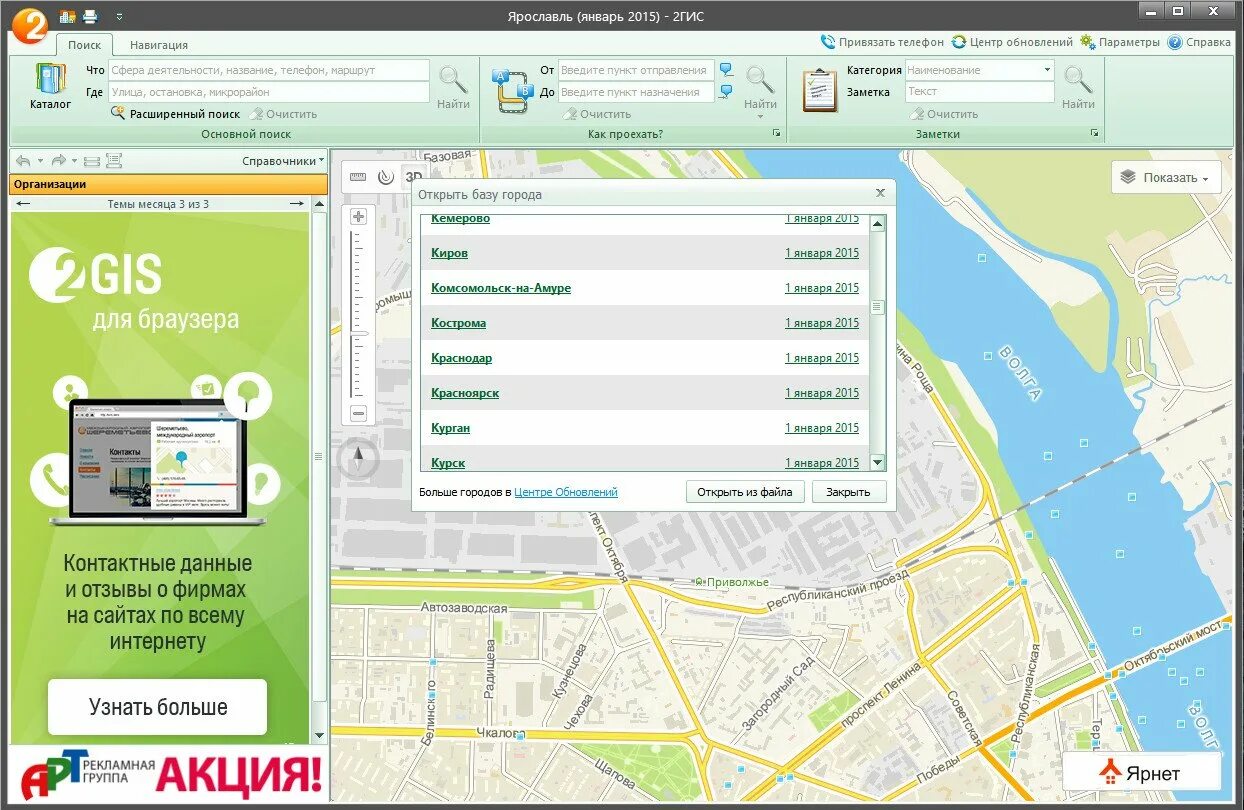This screenshot has height=810, width=1244.
Task: Click the A-B route icon
Action: coord(512,90)
